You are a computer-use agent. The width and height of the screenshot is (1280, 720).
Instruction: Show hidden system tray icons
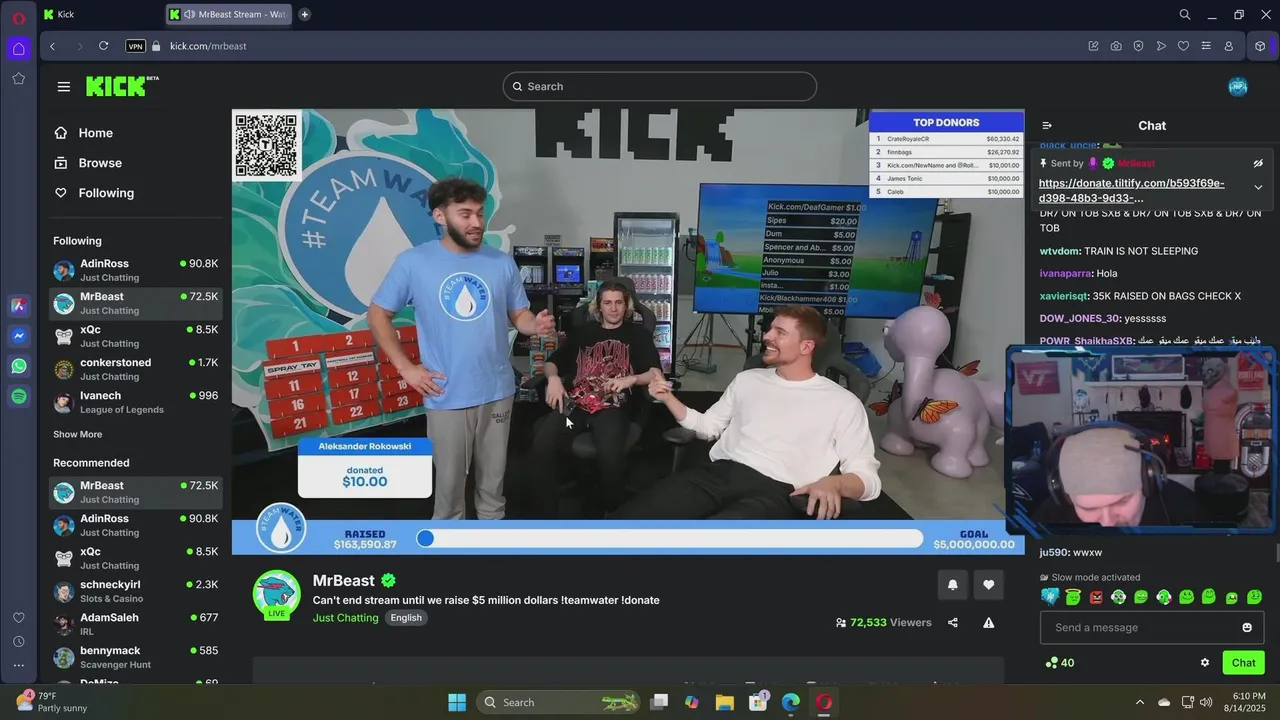point(1139,702)
